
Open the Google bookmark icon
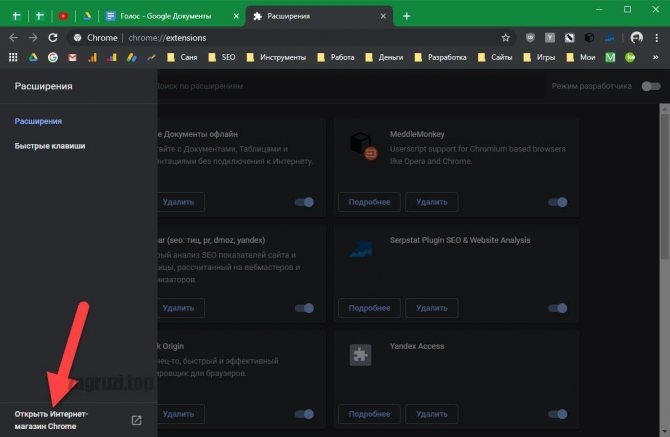coord(53,57)
